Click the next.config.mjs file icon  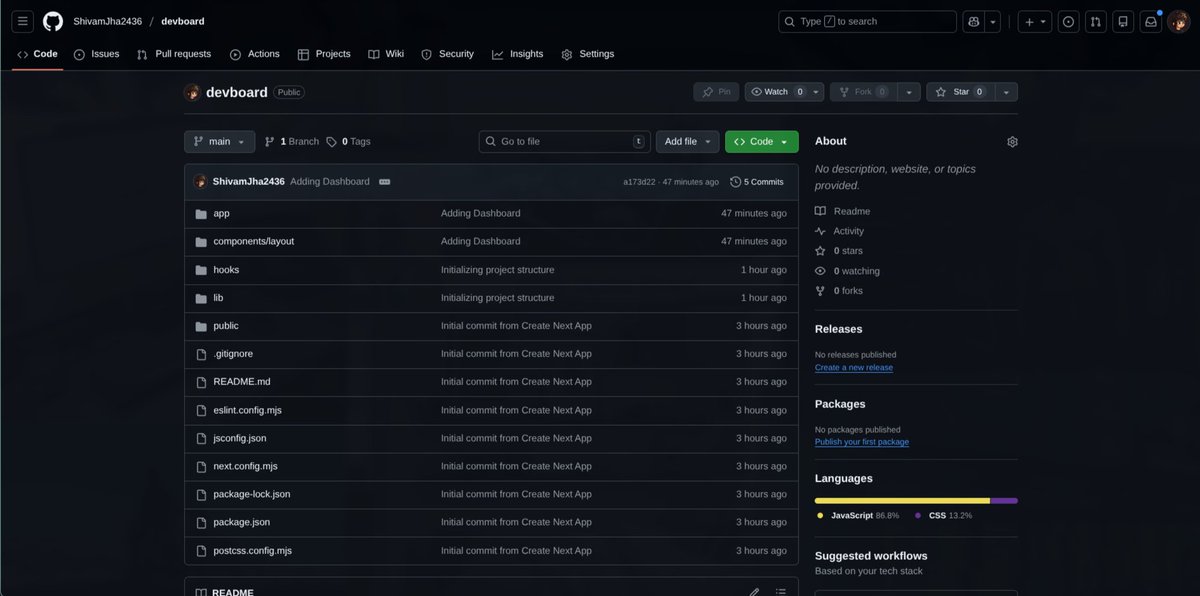(201, 466)
